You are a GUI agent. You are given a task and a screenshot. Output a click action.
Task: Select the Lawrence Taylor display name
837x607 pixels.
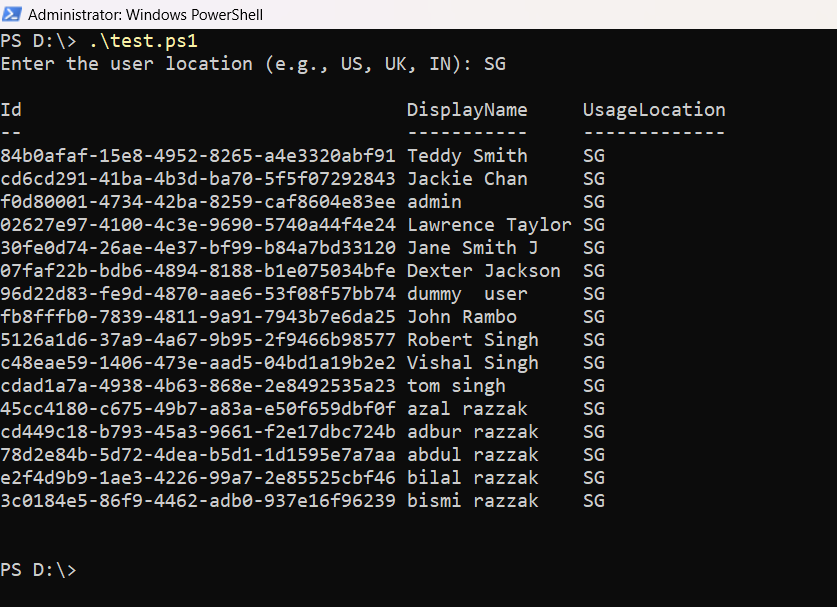[489, 225]
